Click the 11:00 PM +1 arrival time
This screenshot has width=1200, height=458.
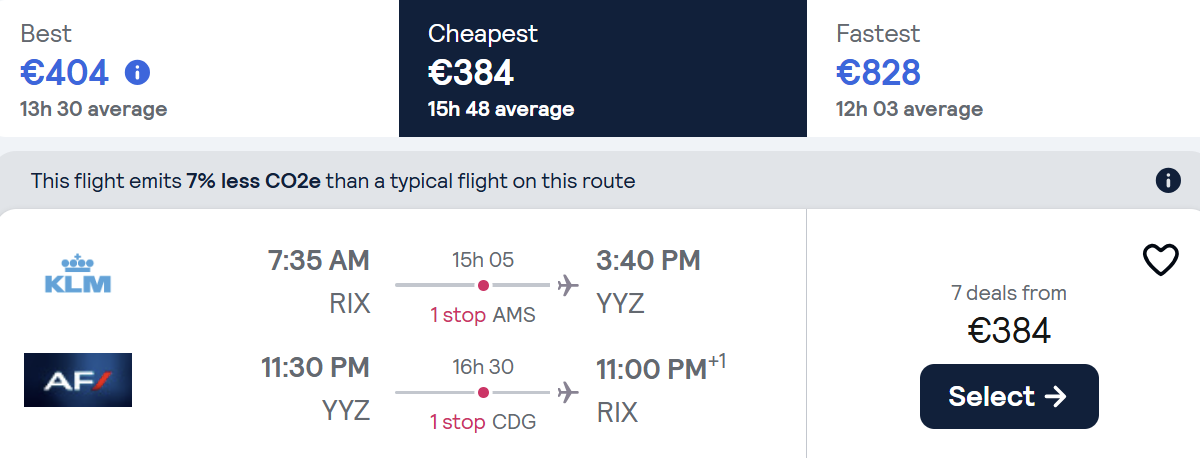click(x=661, y=368)
